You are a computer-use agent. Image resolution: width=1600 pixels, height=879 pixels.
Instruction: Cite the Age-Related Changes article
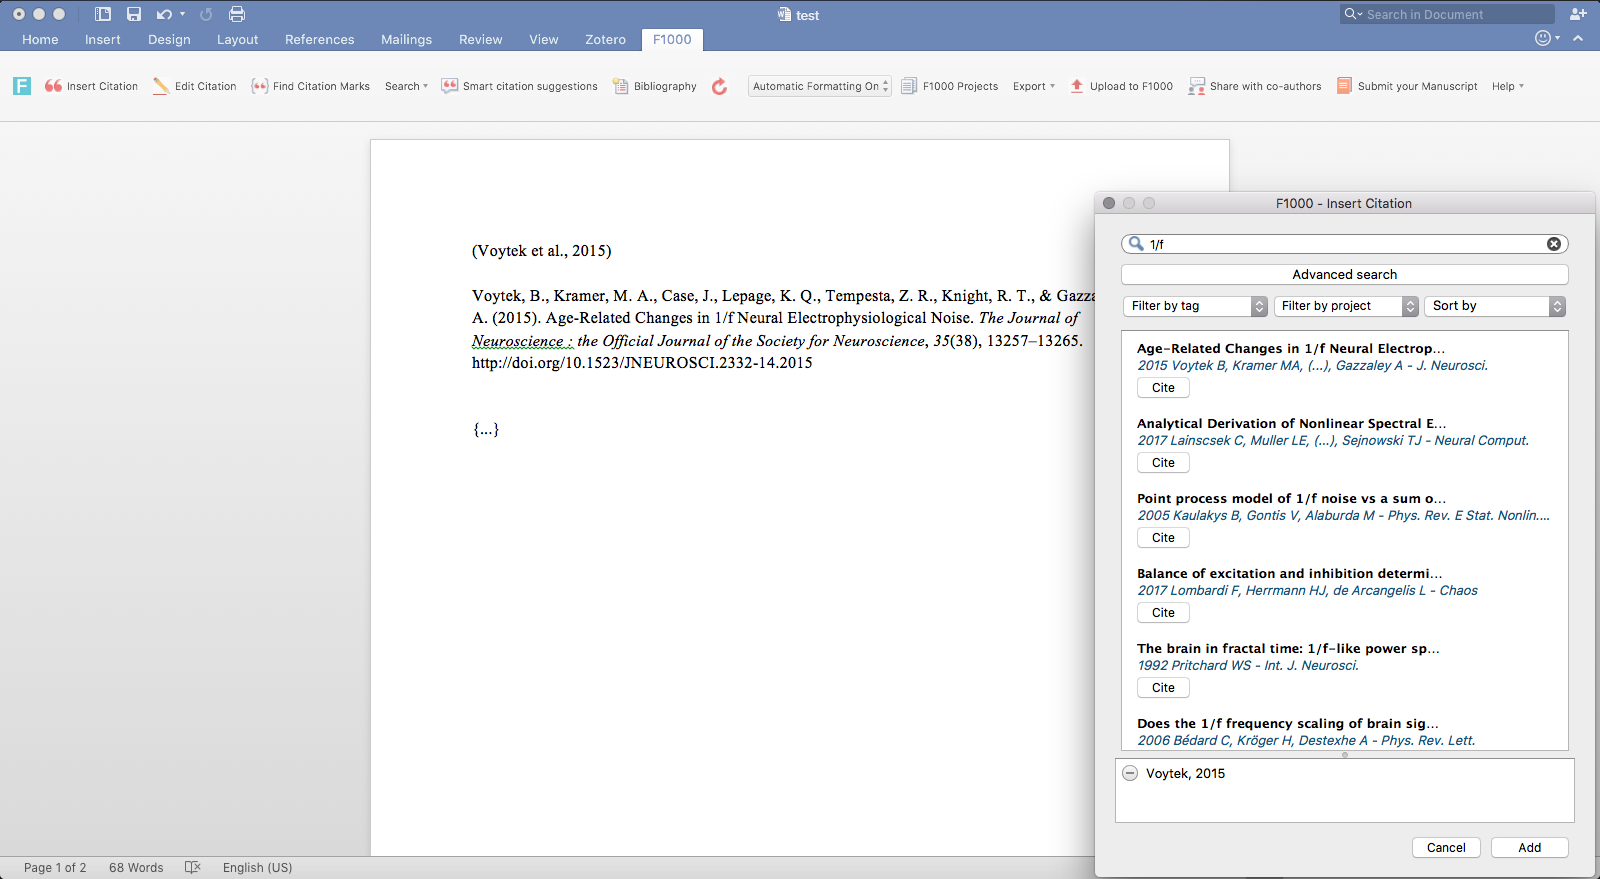pyautogui.click(x=1163, y=388)
